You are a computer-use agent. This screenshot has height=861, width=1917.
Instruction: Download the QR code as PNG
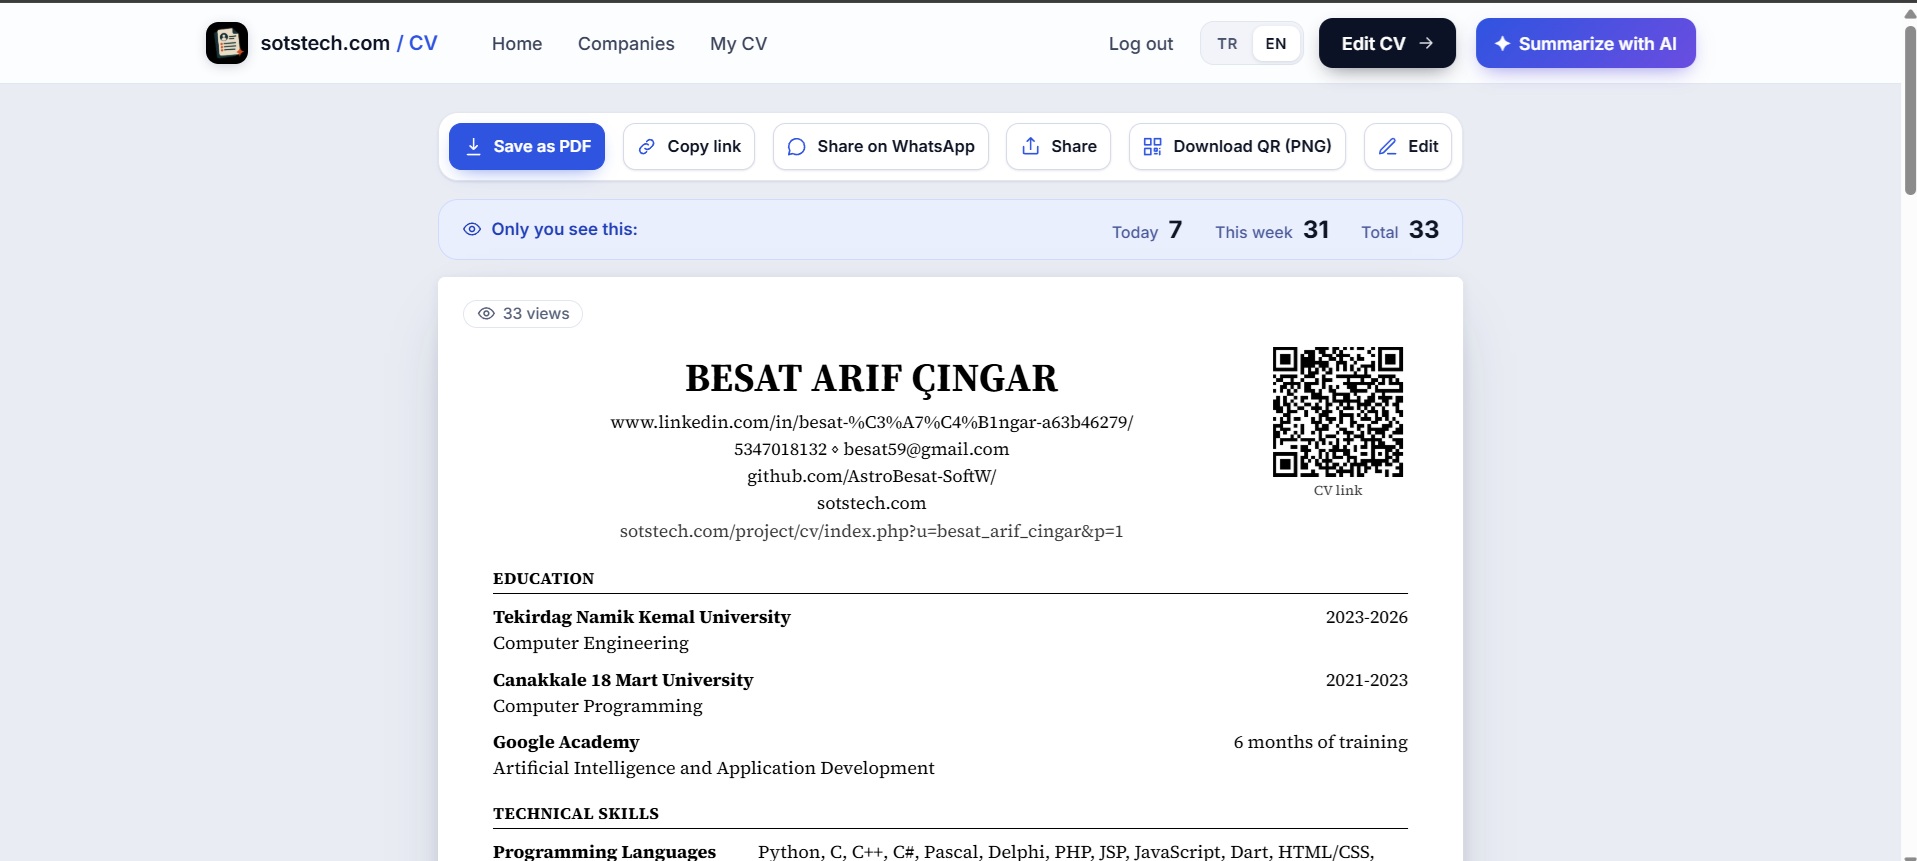pos(1237,146)
